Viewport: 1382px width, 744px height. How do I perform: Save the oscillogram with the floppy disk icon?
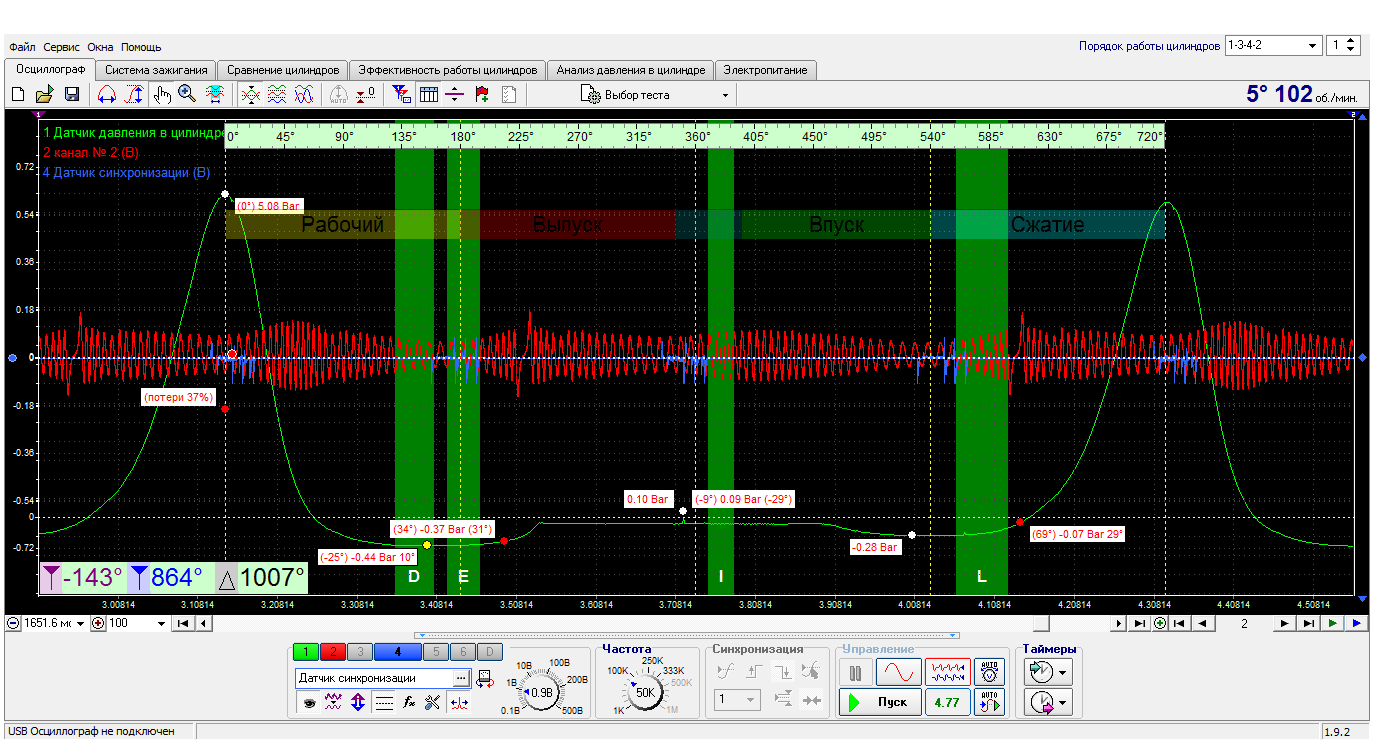click(x=72, y=95)
